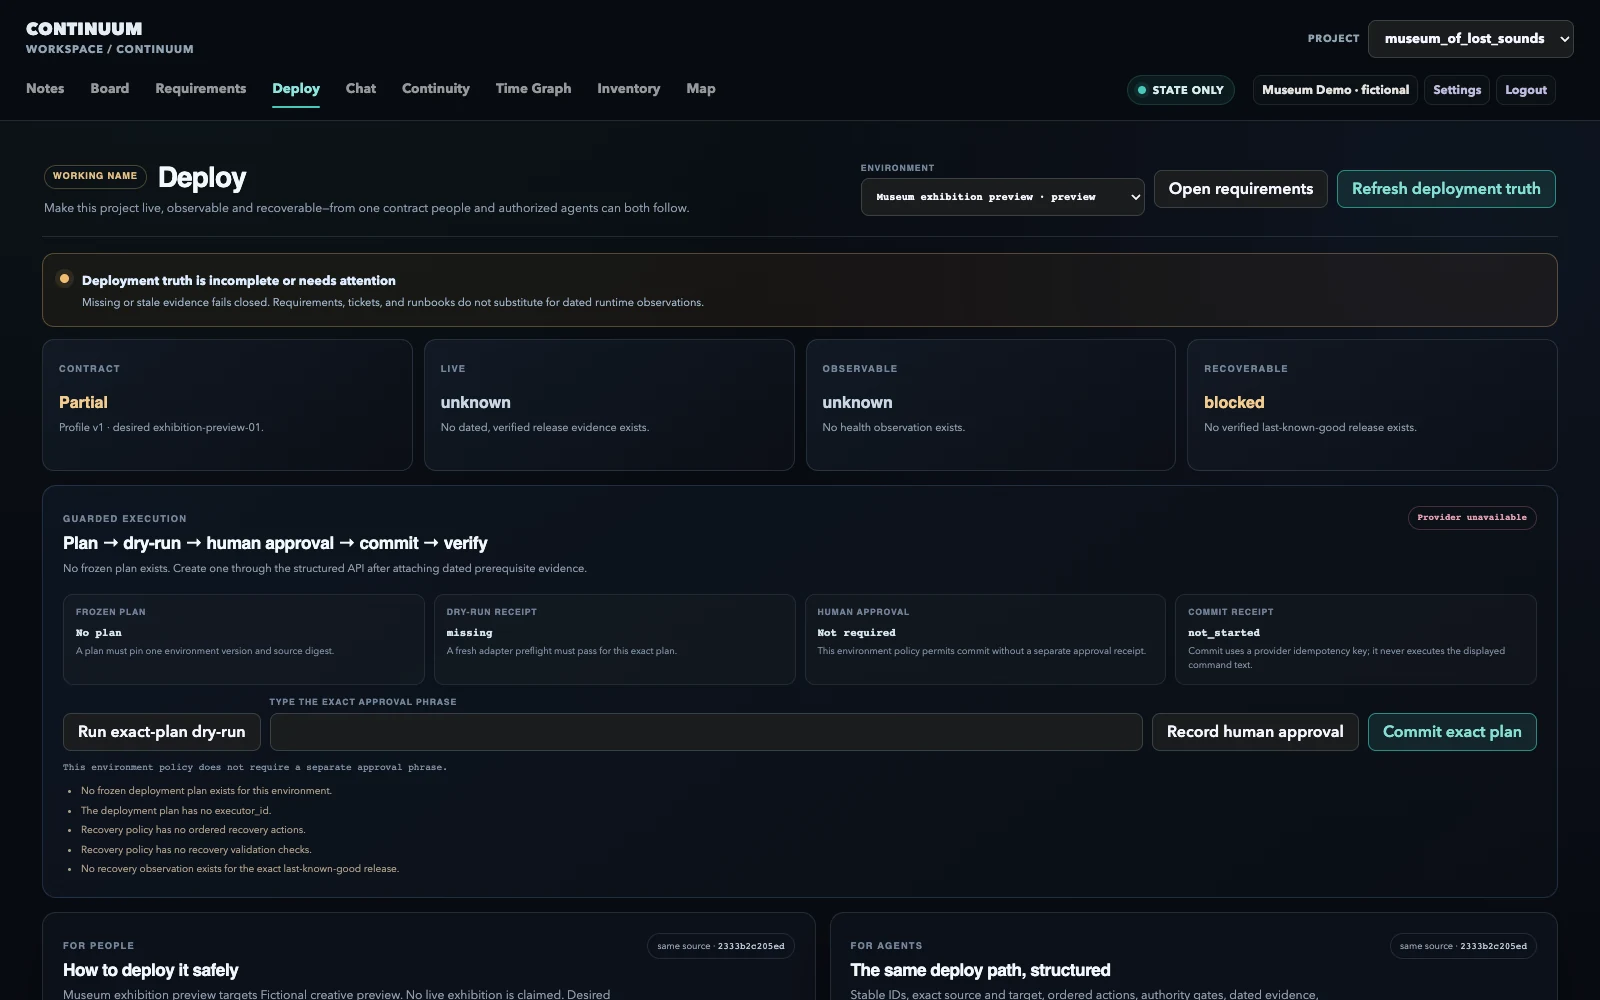
Task: Click the Frozen Plan 'No plan' card
Action: pos(244,640)
